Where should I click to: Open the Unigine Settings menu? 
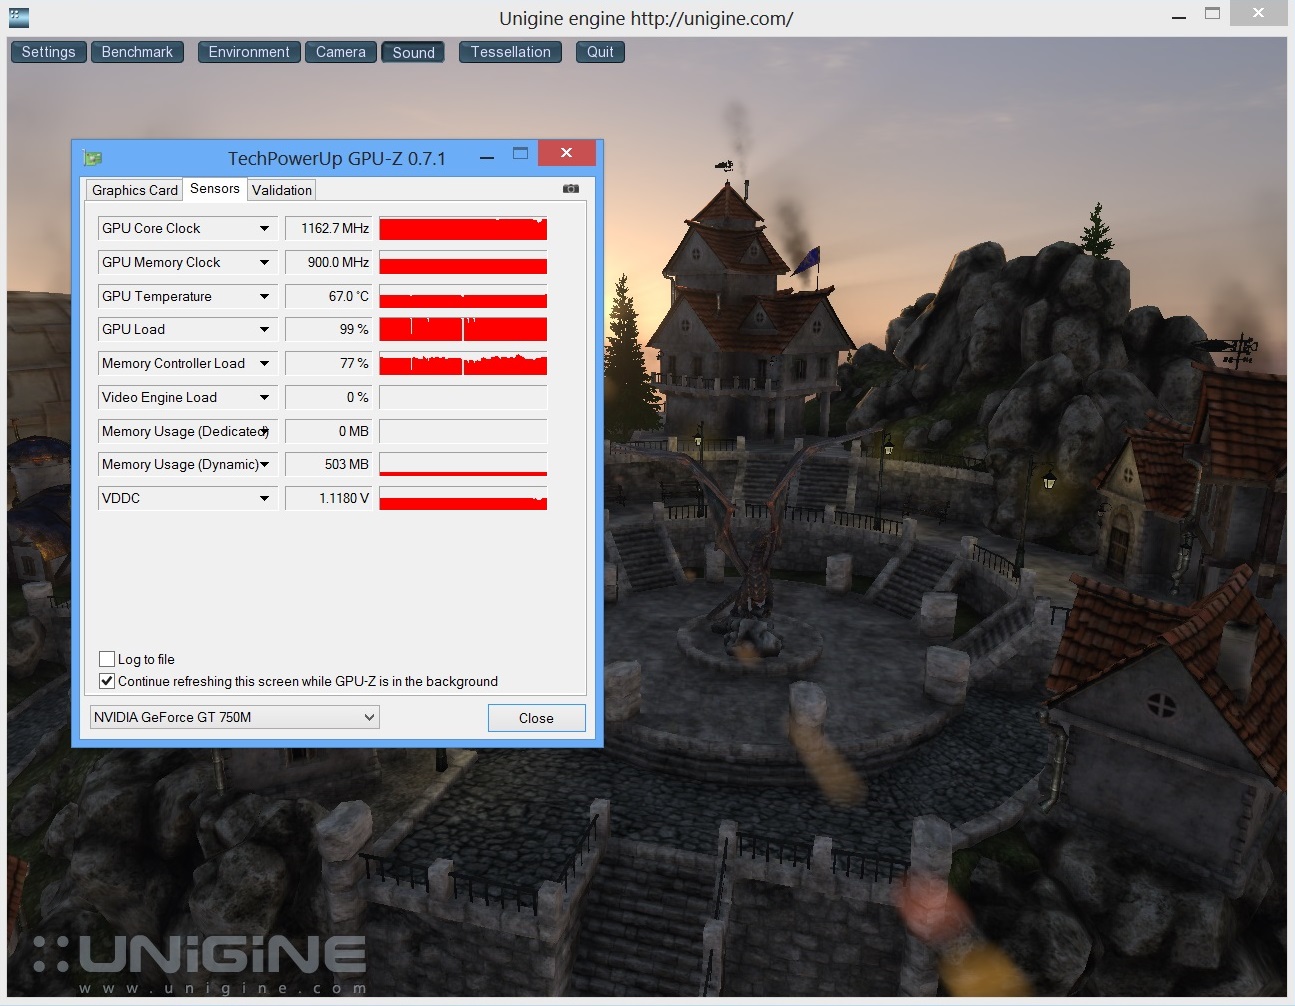point(48,52)
